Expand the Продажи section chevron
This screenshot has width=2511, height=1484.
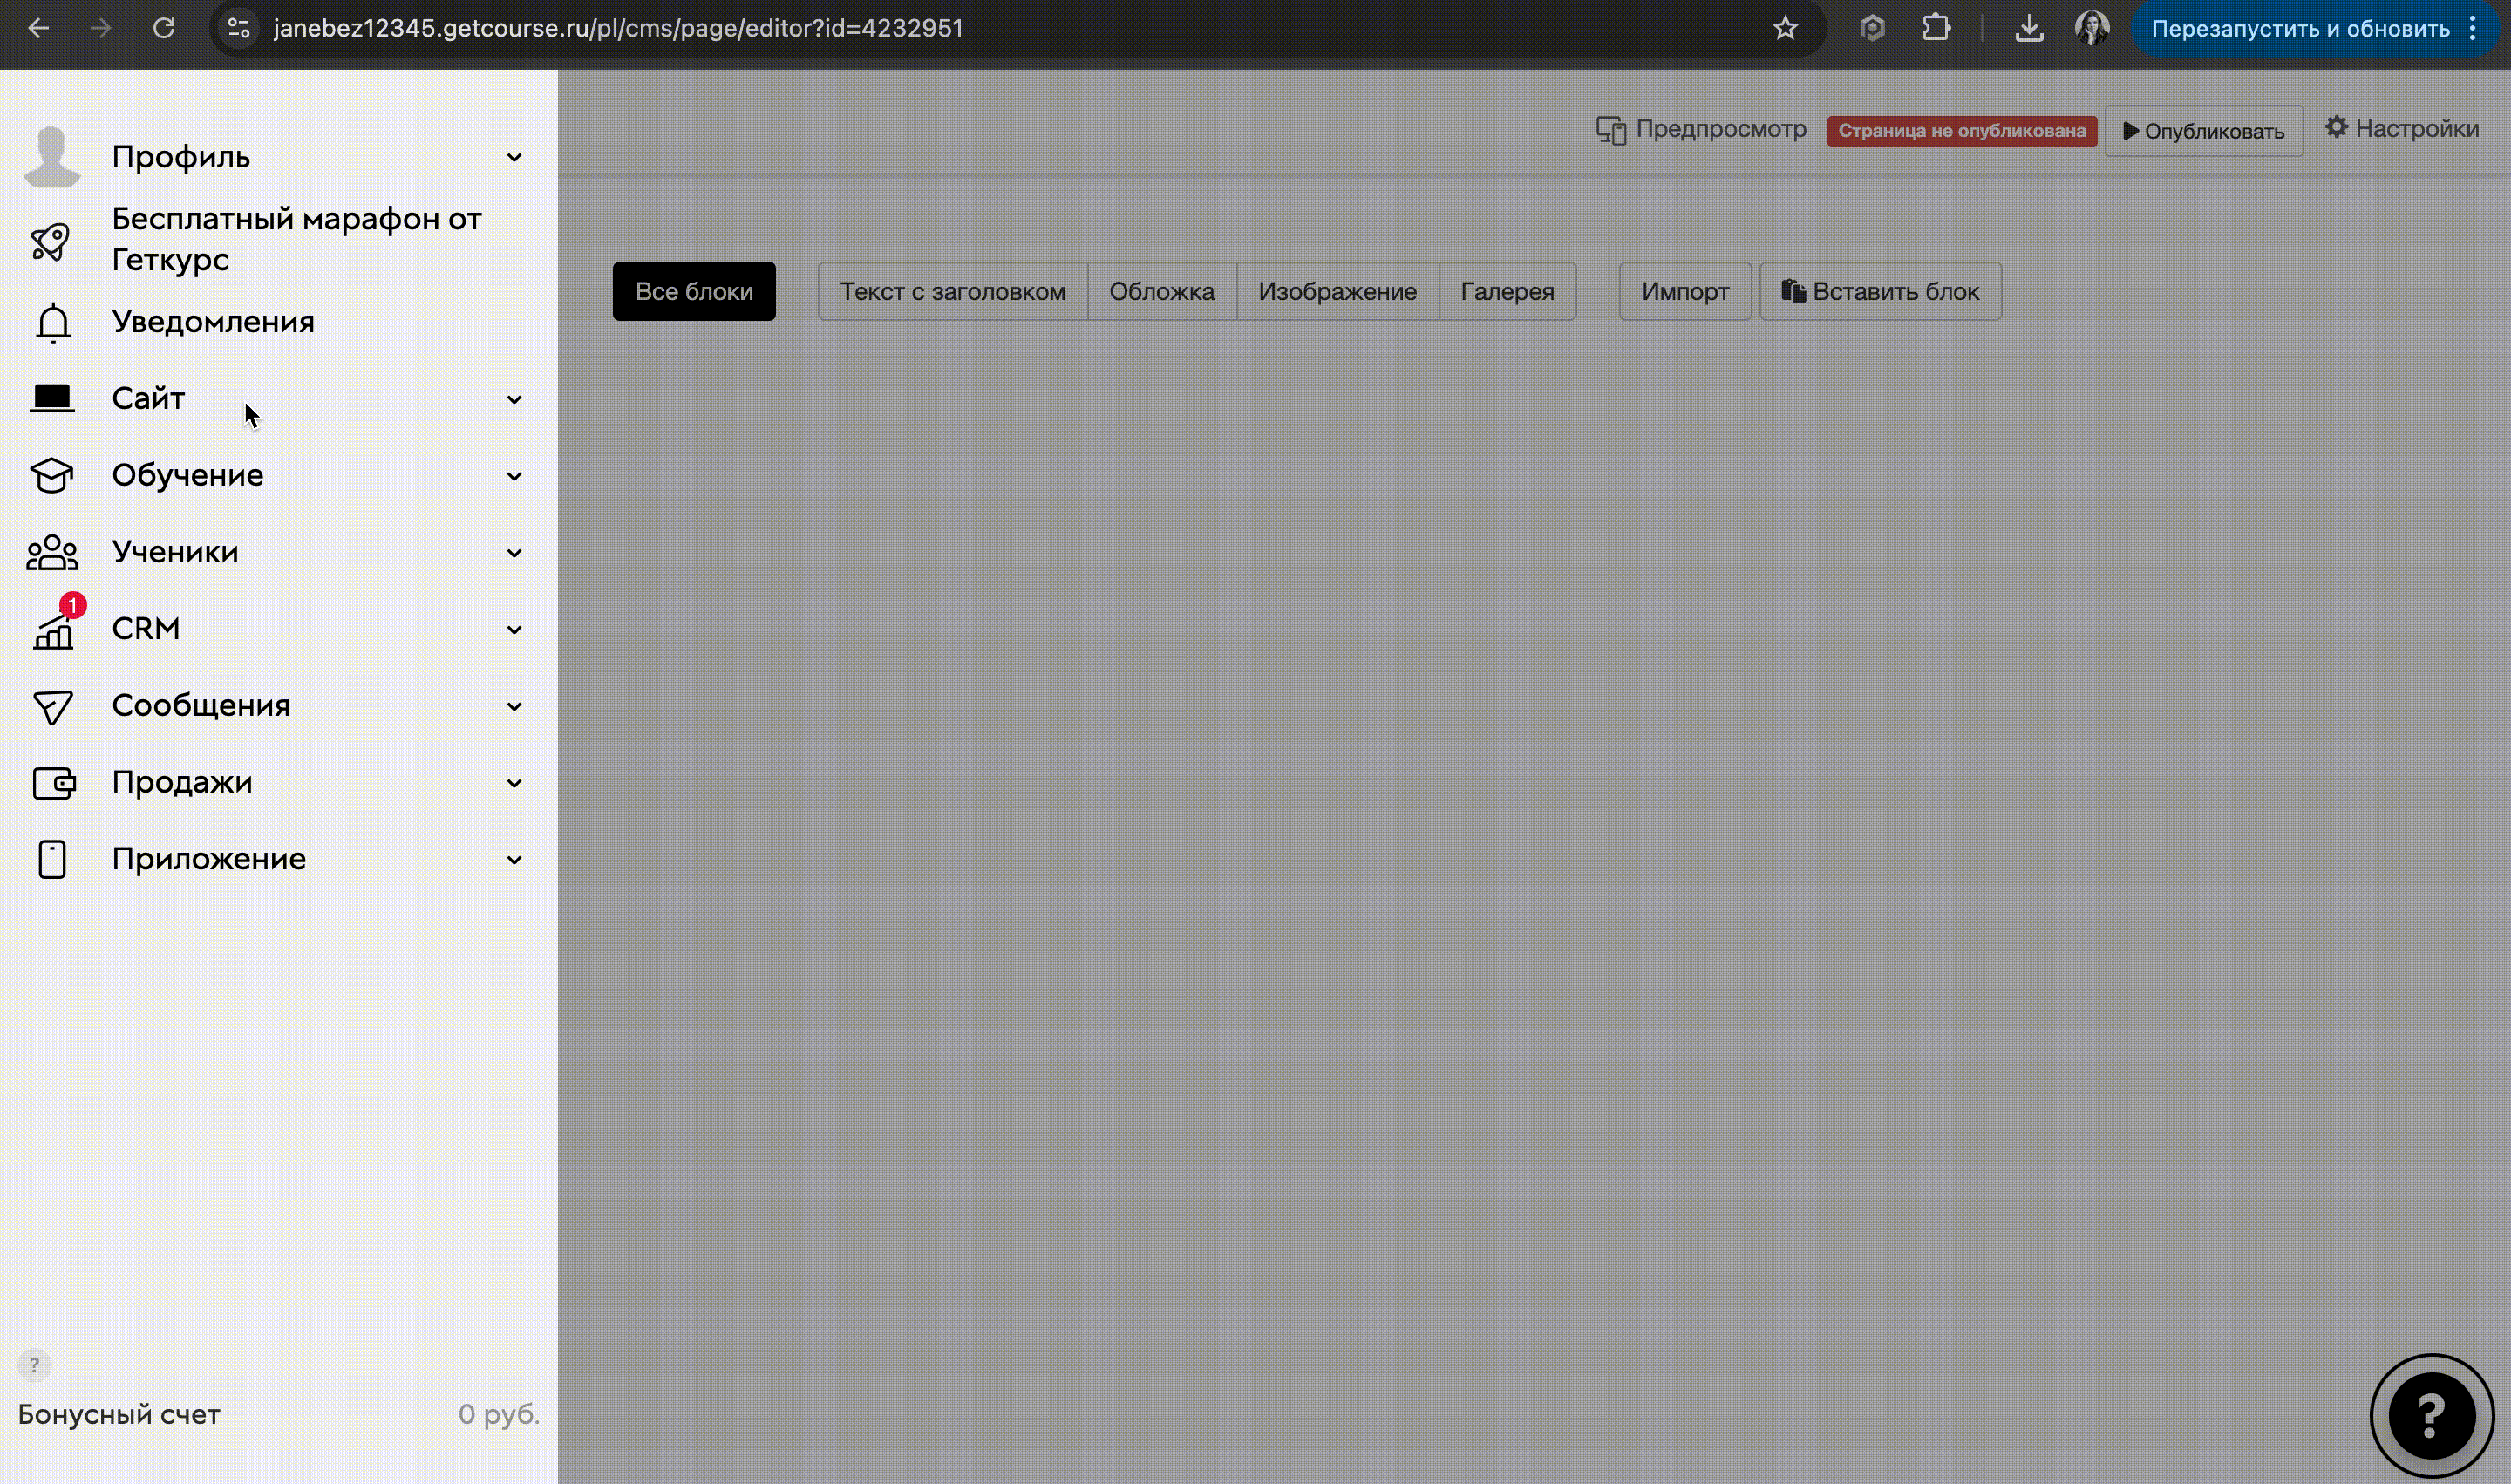(x=514, y=783)
